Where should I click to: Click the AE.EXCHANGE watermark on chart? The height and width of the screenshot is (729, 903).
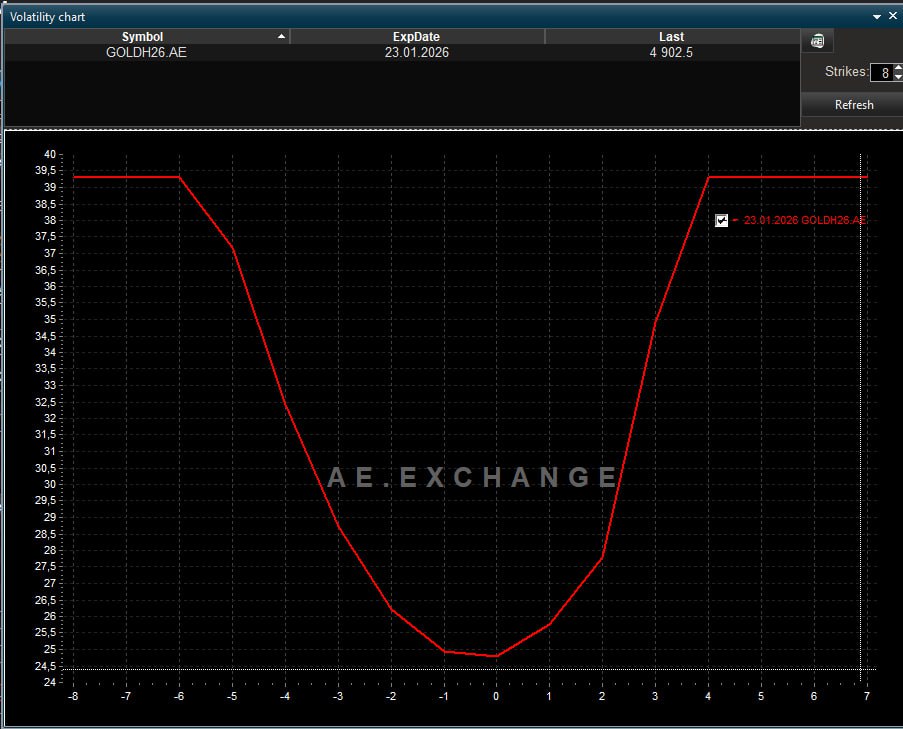472,477
